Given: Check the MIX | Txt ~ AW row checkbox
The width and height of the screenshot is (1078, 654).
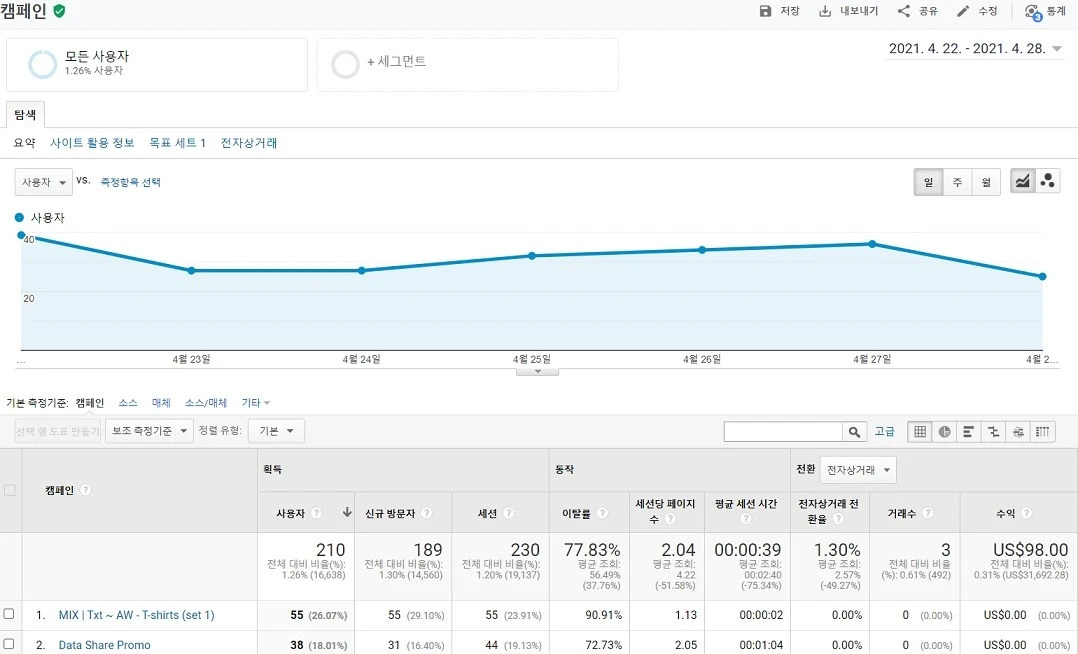Looking at the screenshot, I should 9,614.
